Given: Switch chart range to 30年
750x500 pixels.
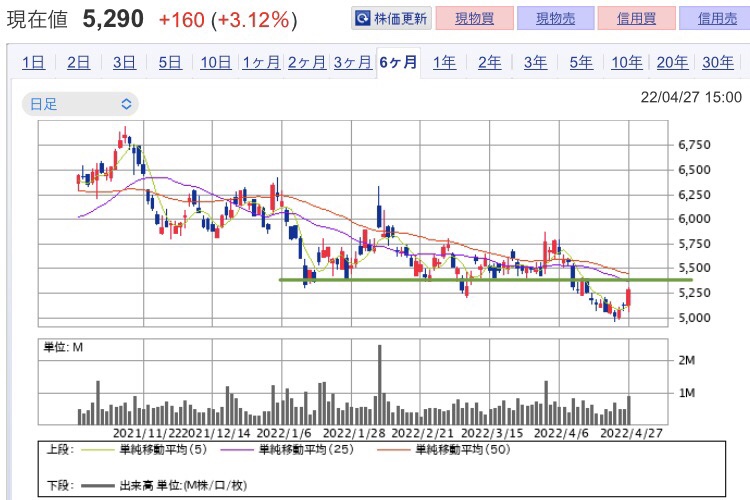Looking at the screenshot, I should point(718,62).
